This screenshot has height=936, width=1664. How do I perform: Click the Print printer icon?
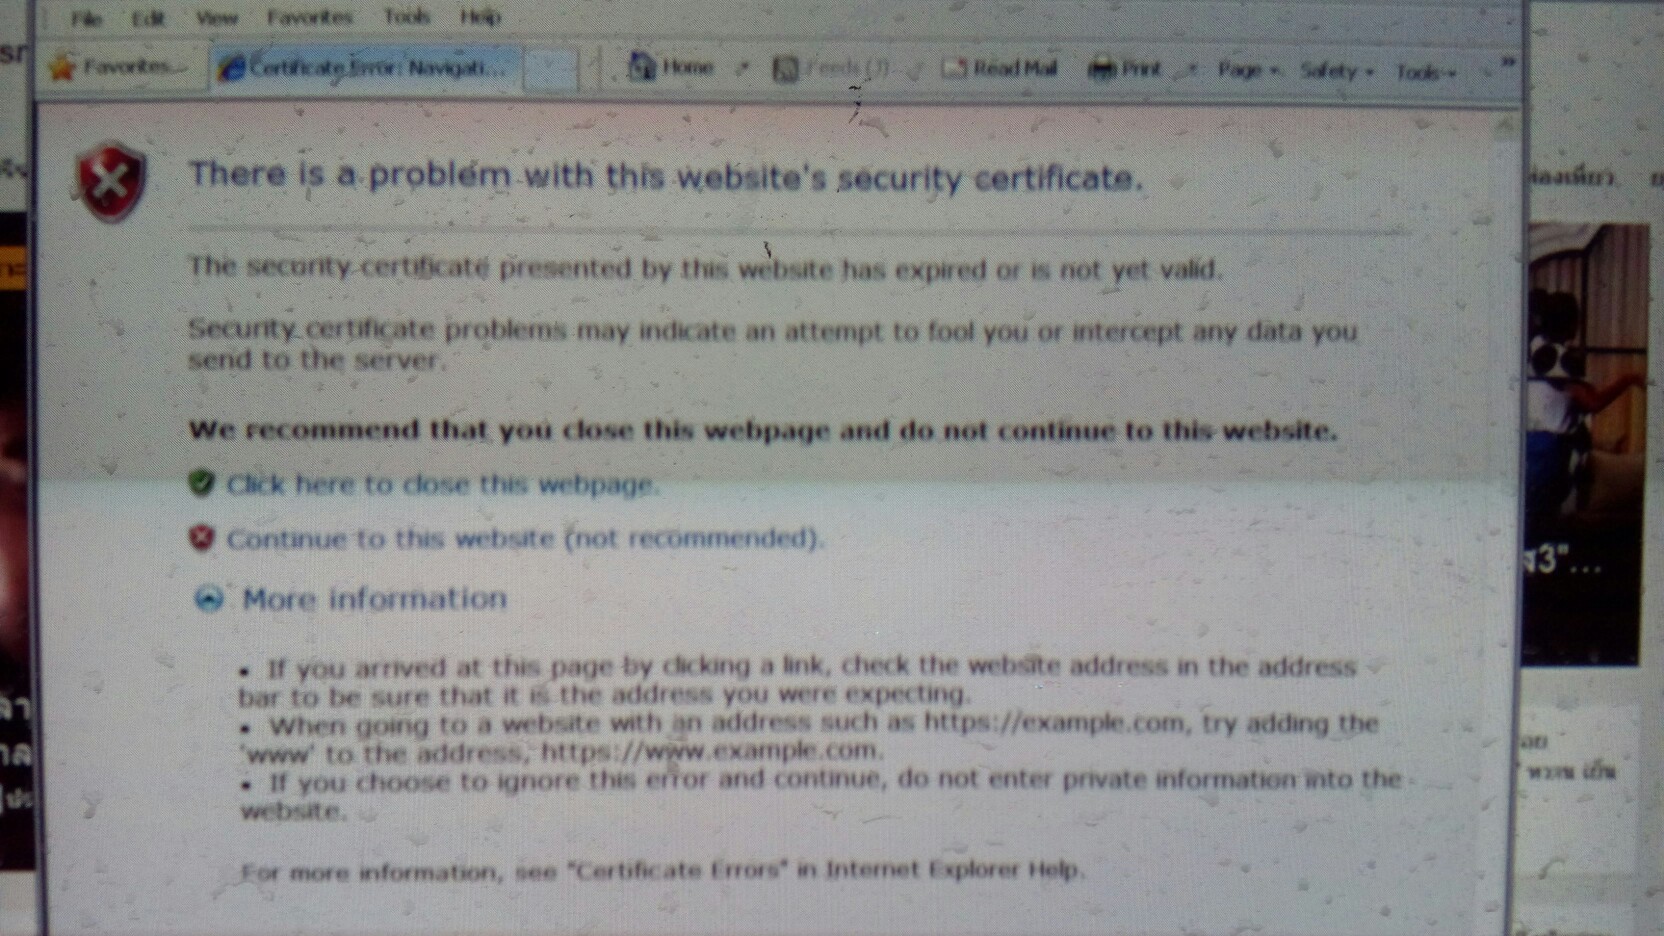1101,69
